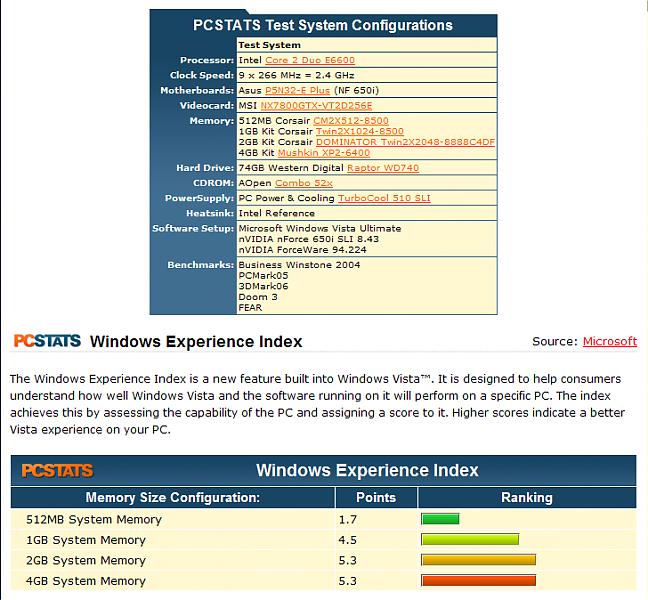This screenshot has width=648, height=600.
Task: Open the Core 2 Duo E6600 link
Action: coord(310,60)
